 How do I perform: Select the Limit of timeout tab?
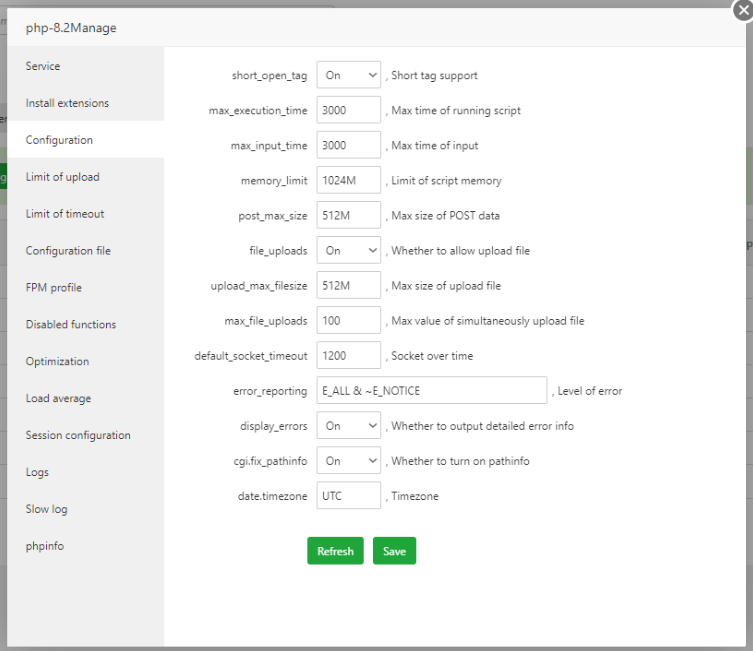point(65,214)
